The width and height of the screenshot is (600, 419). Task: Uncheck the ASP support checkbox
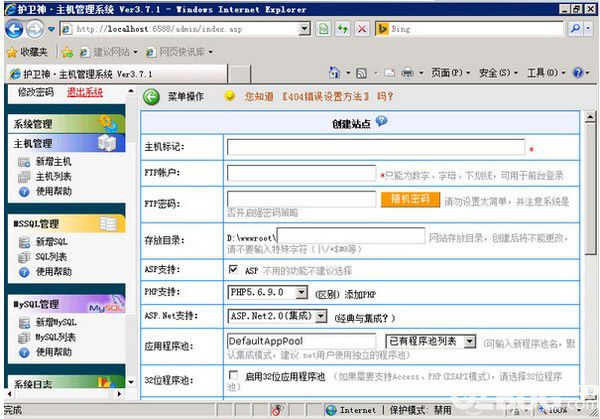(x=233, y=269)
